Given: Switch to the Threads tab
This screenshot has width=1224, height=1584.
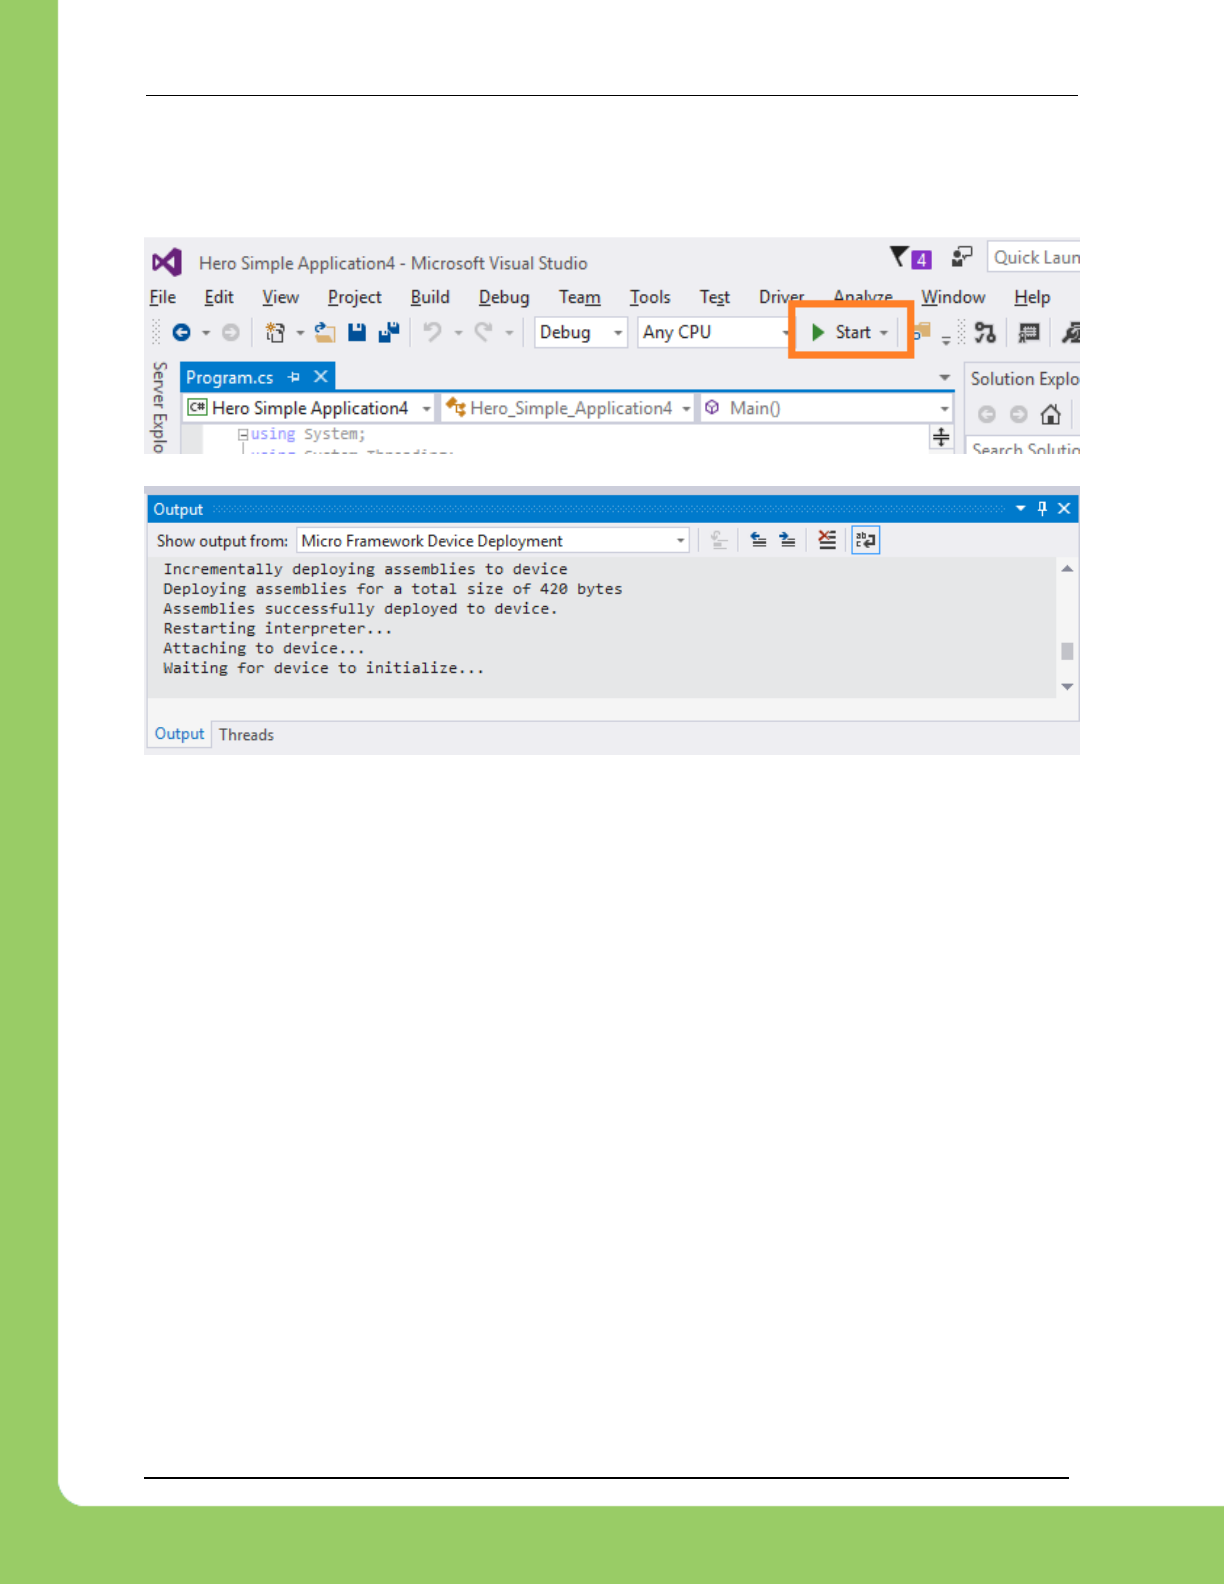Looking at the screenshot, I should click(x=246, y=734).
